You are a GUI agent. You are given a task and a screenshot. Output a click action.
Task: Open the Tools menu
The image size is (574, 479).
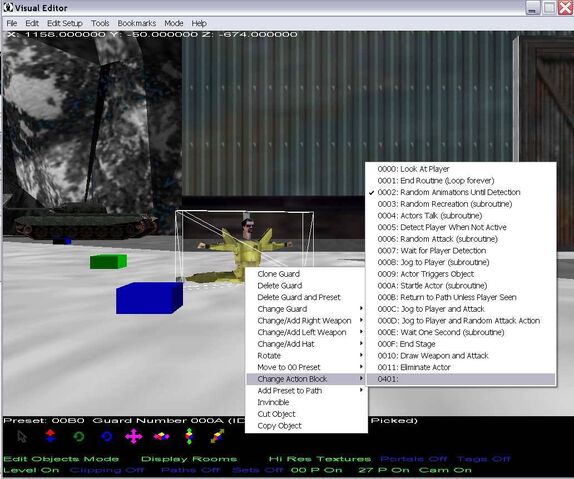100,23
